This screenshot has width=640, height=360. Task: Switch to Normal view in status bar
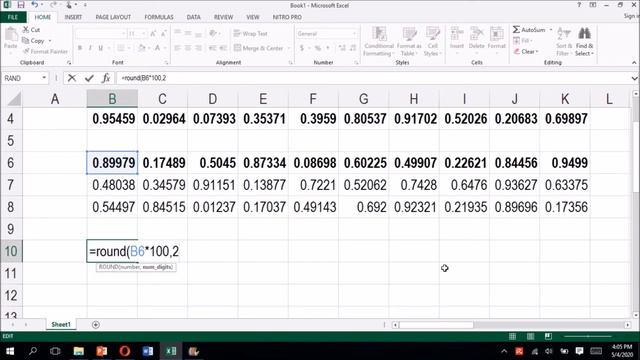pos(512,336)
